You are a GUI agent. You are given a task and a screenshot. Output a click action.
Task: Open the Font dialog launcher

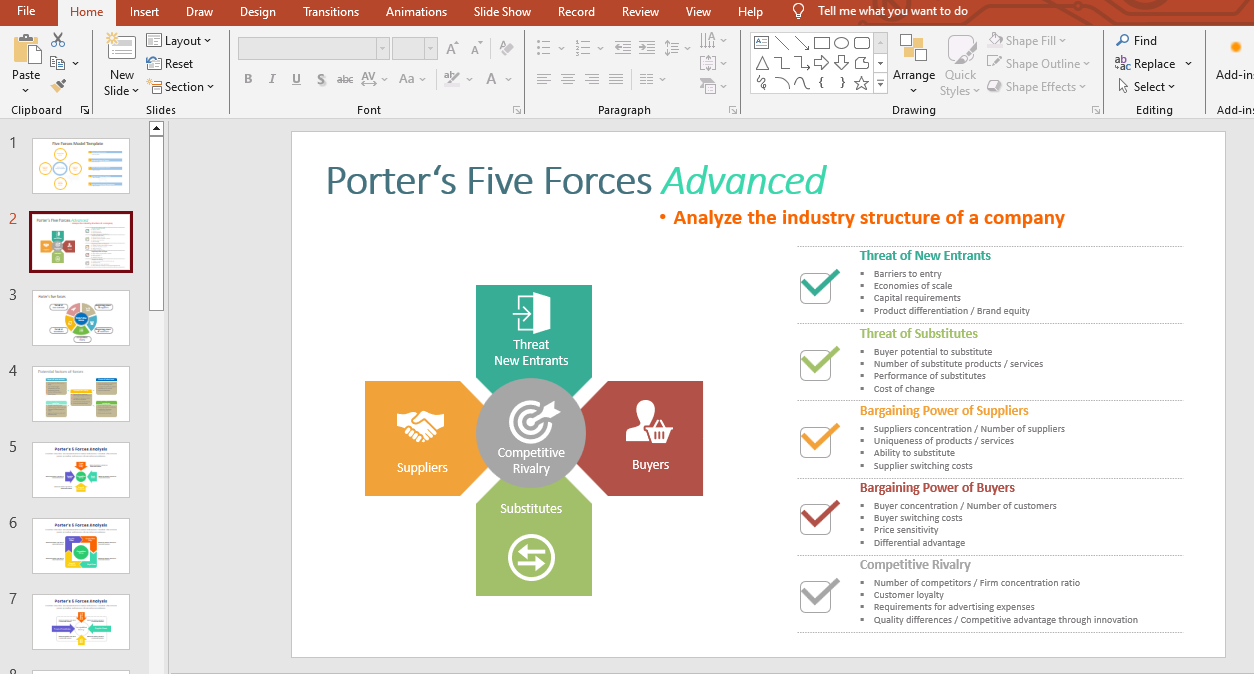coord(517,110)
